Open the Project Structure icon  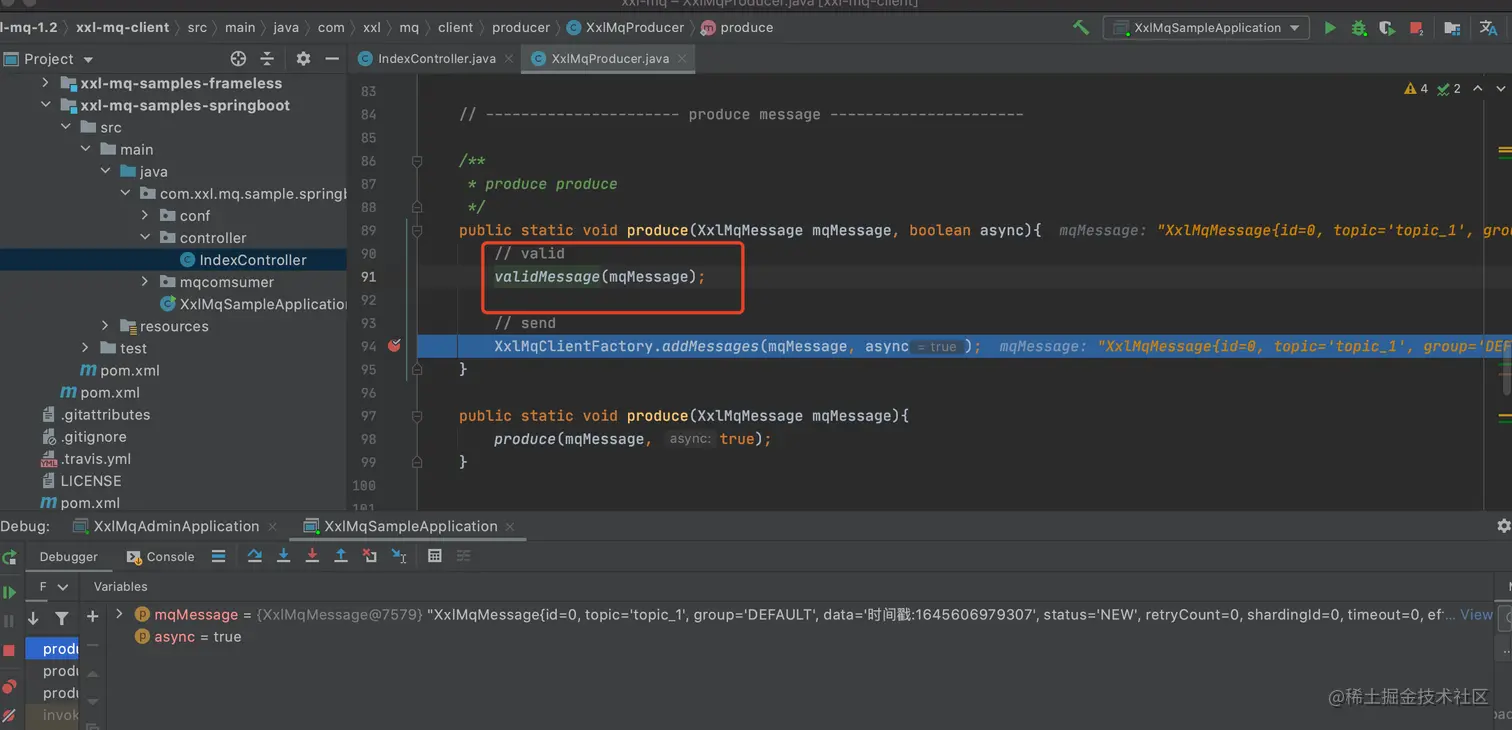1452,28
